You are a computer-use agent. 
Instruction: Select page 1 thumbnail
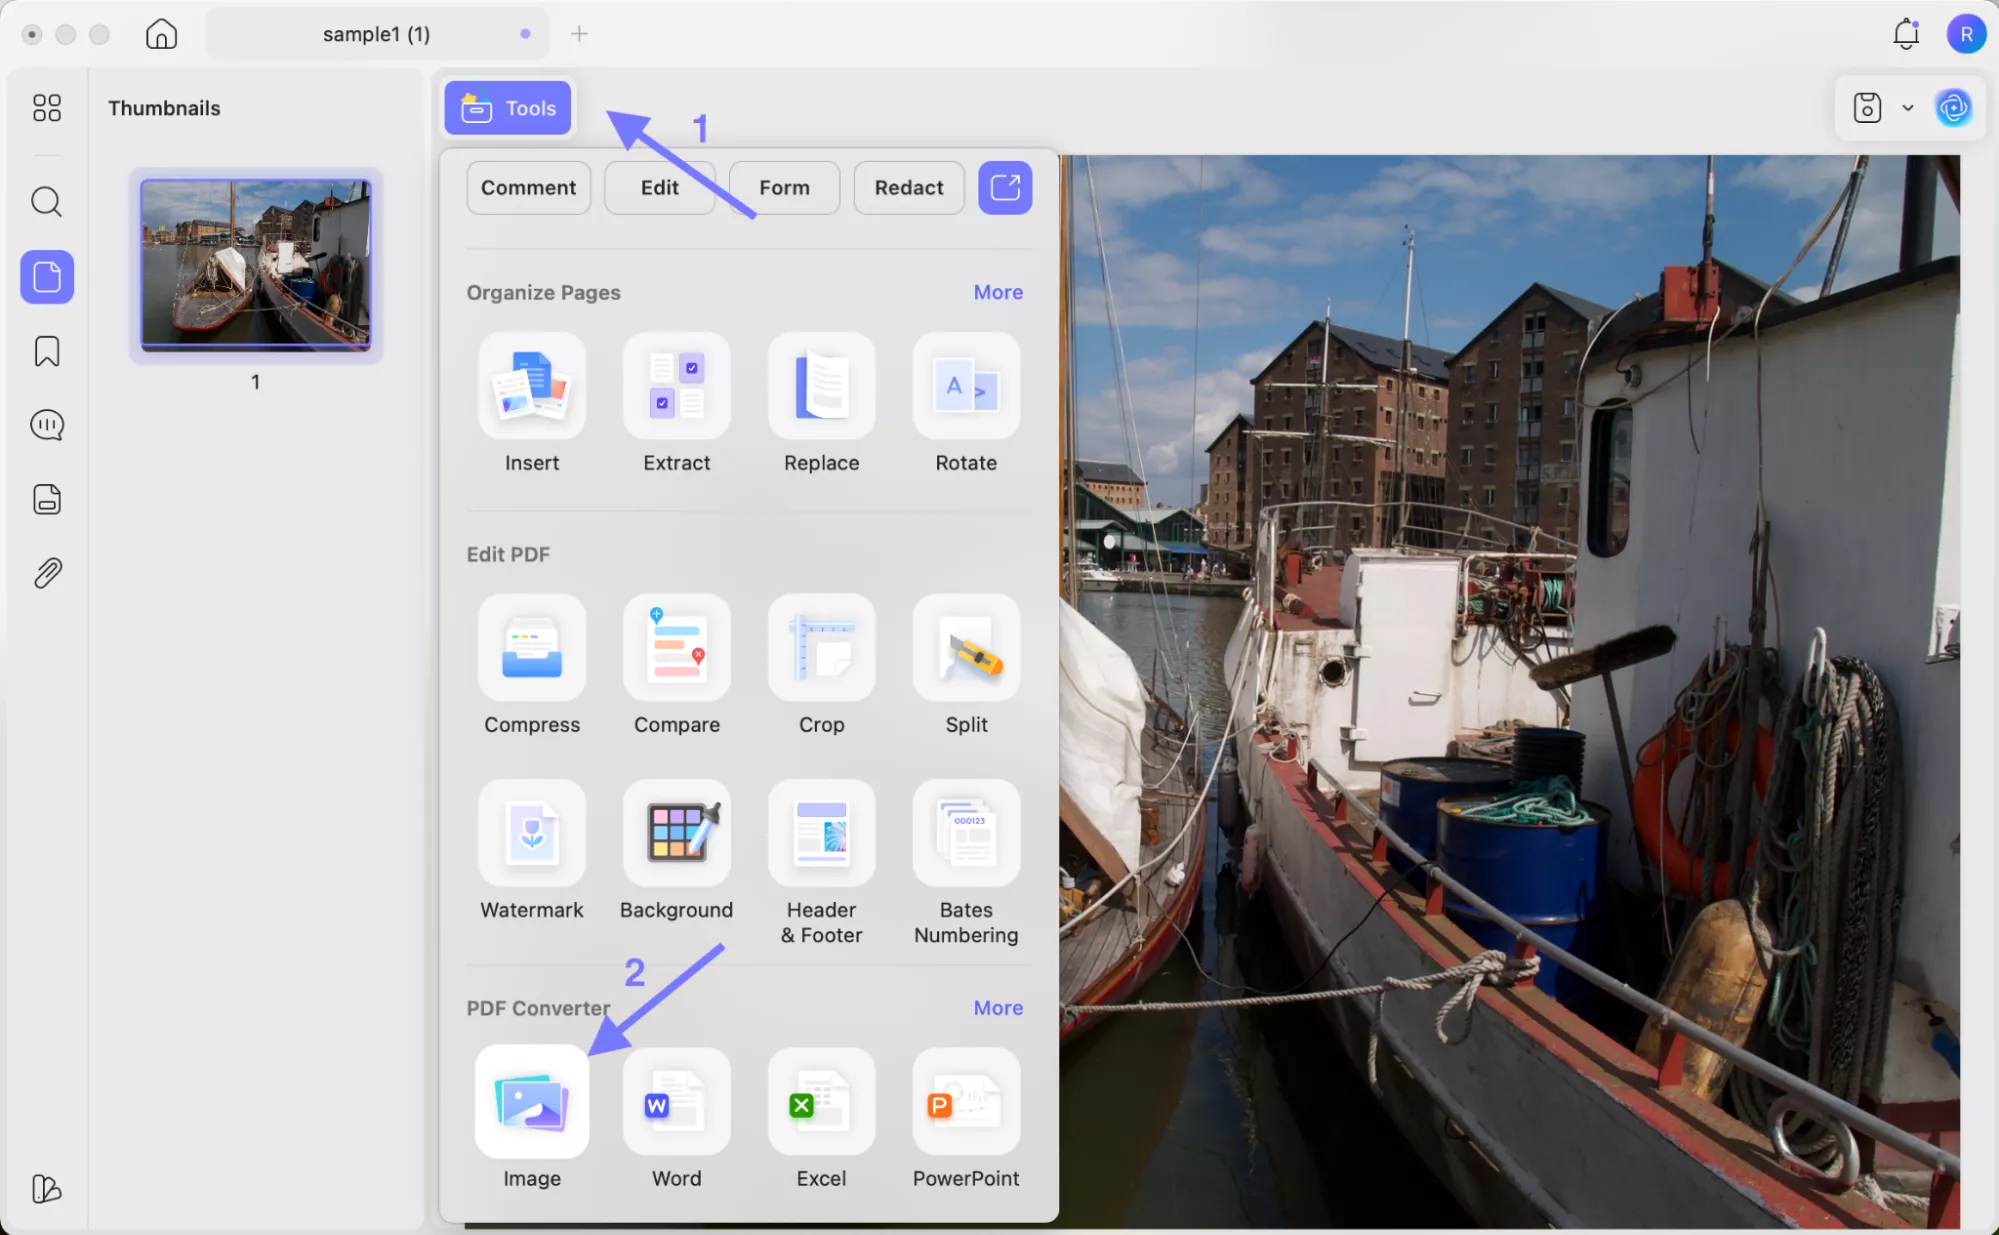tap(255, 264)
